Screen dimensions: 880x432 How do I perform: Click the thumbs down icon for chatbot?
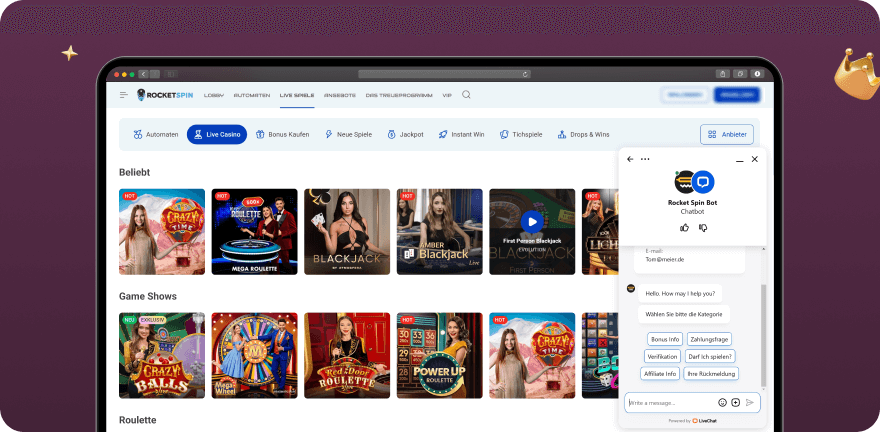703,227
